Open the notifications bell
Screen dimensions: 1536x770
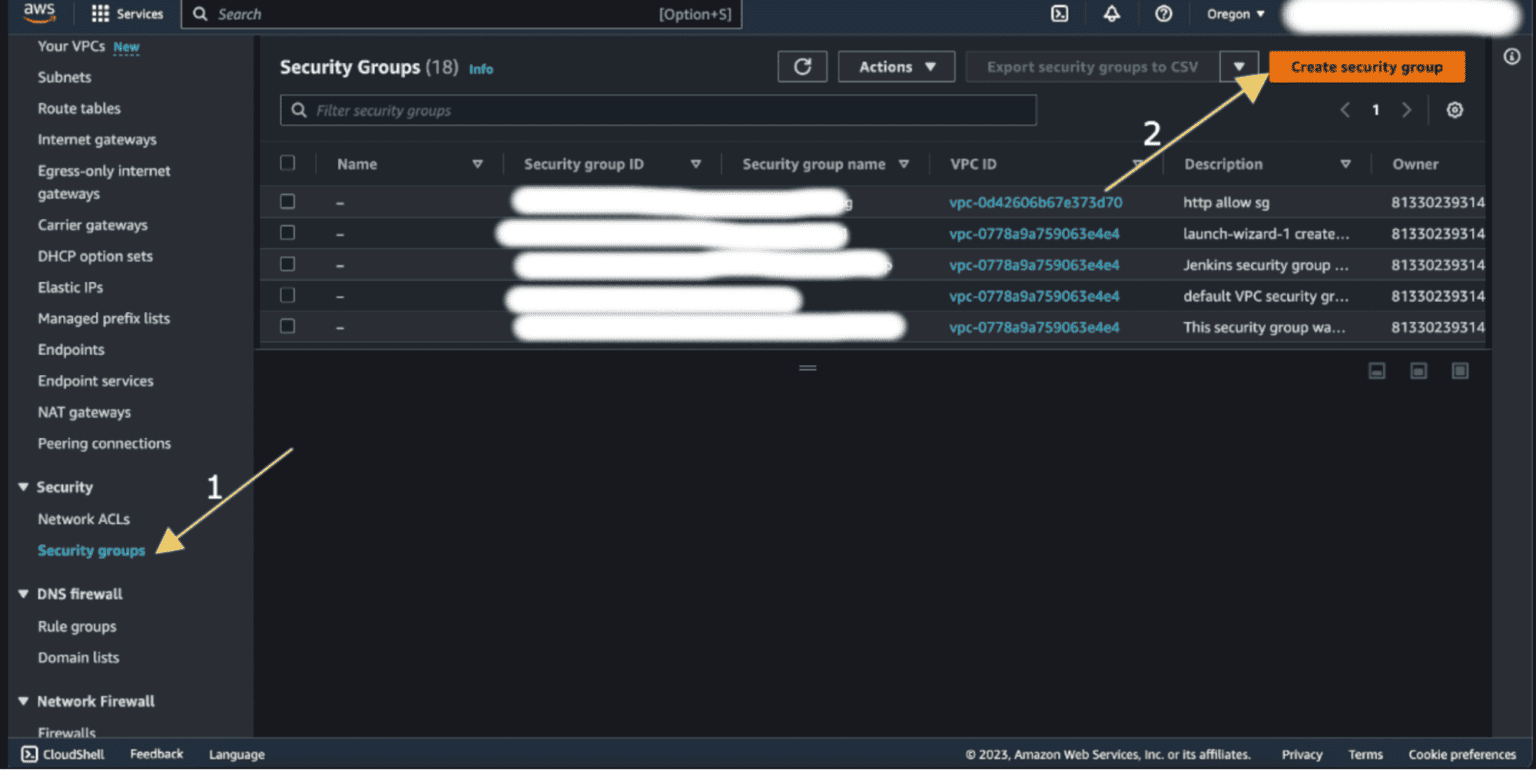tap(1112, 13)
